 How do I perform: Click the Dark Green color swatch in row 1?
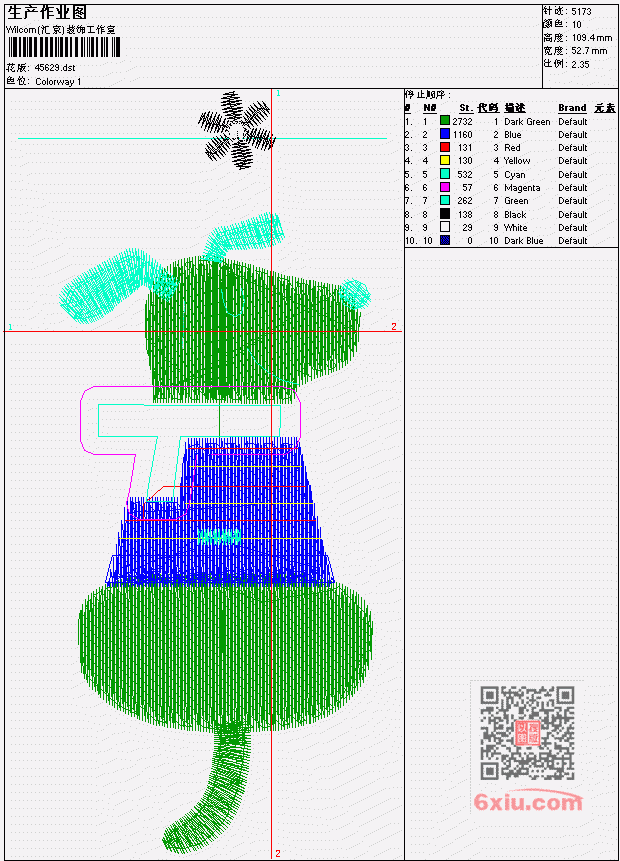(445, 121)
